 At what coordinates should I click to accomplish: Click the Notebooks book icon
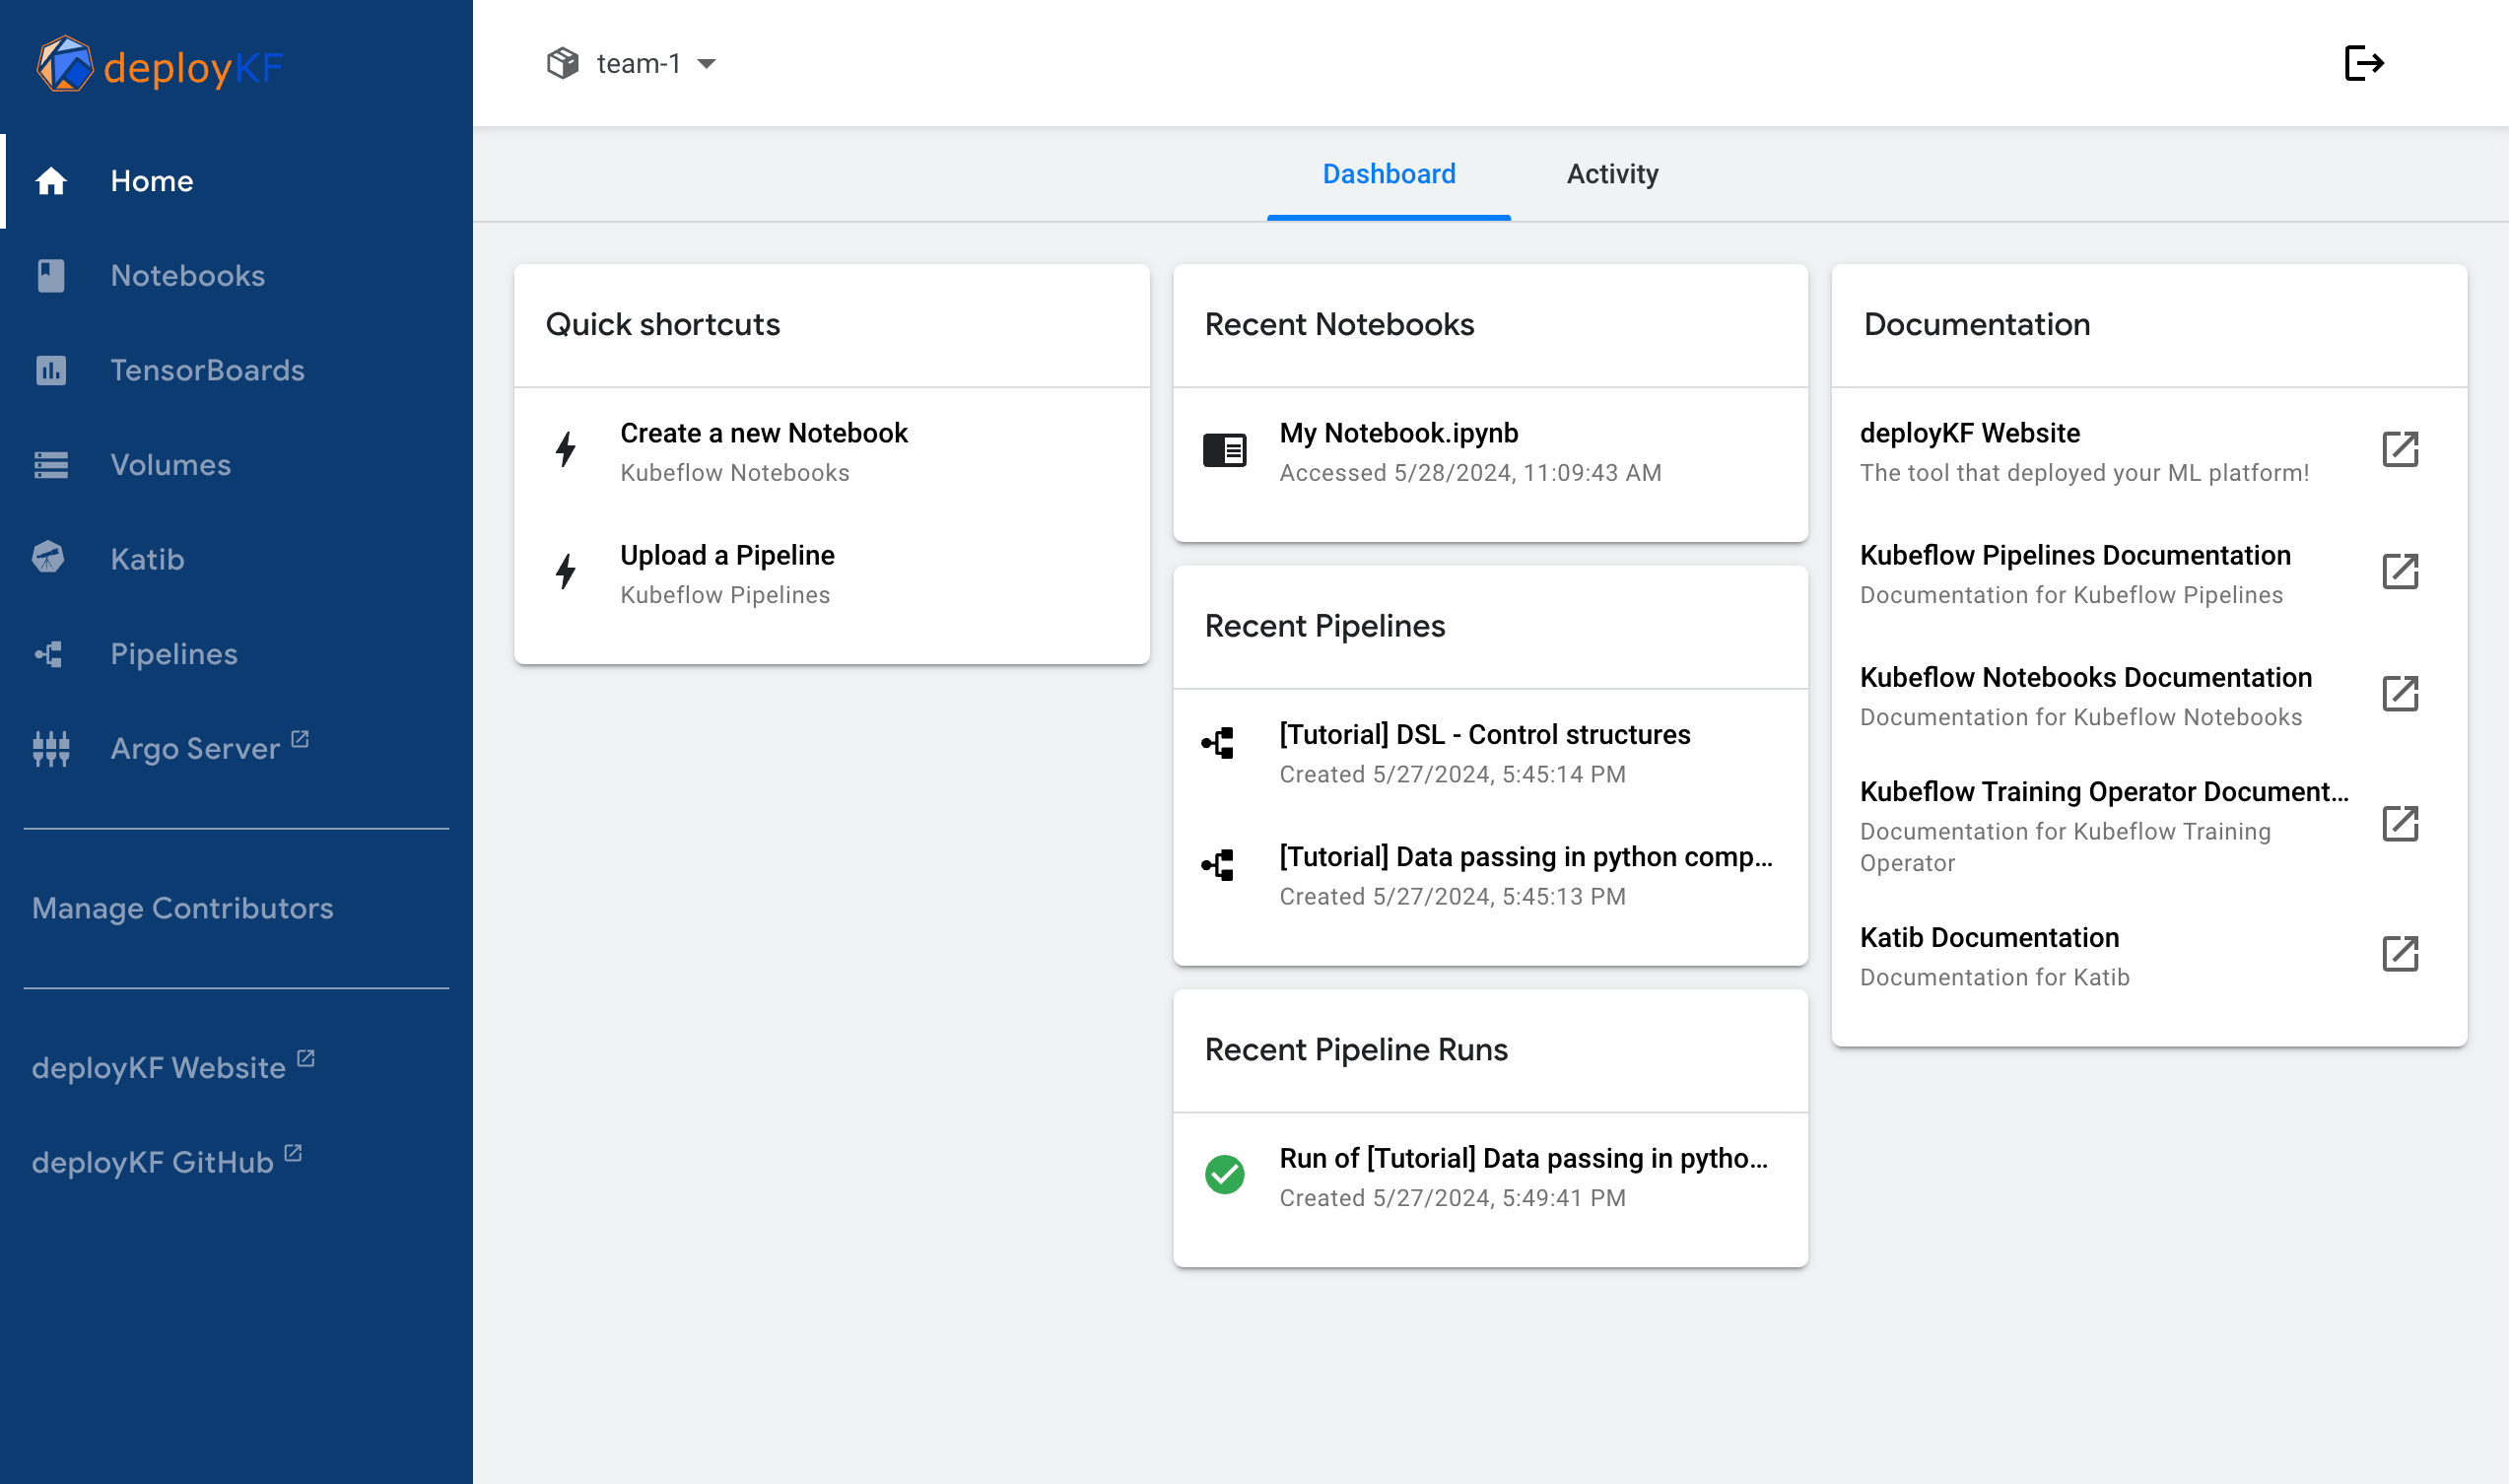[51, 275]
